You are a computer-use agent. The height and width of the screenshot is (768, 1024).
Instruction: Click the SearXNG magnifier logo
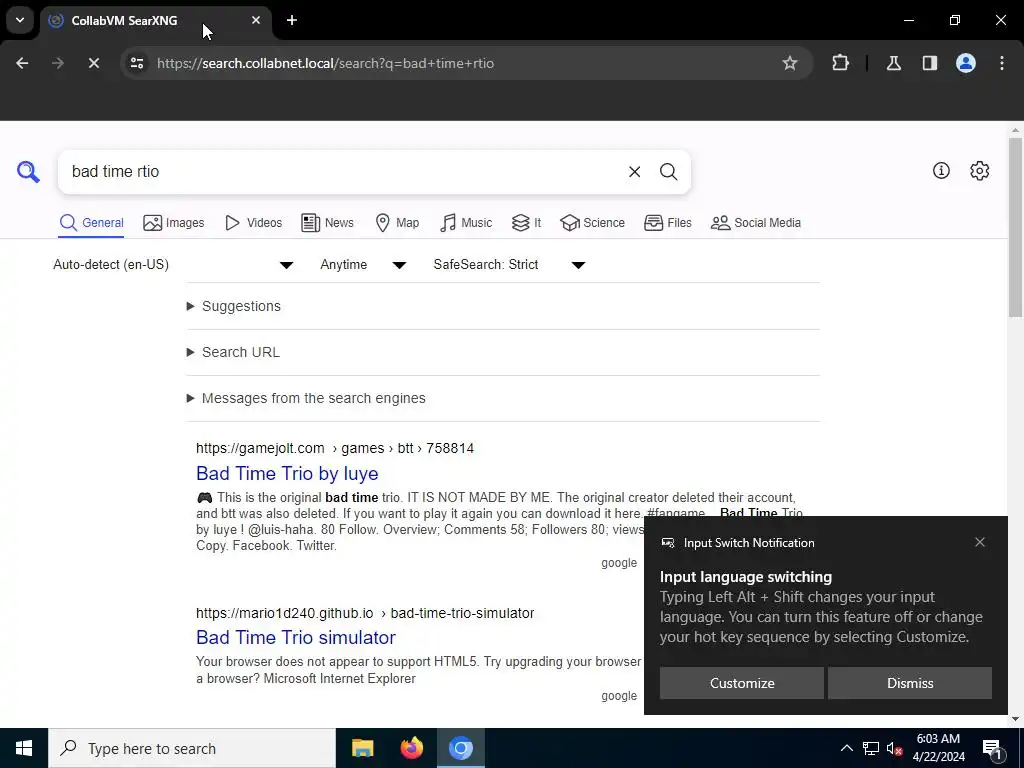click(x=28, y=172)
